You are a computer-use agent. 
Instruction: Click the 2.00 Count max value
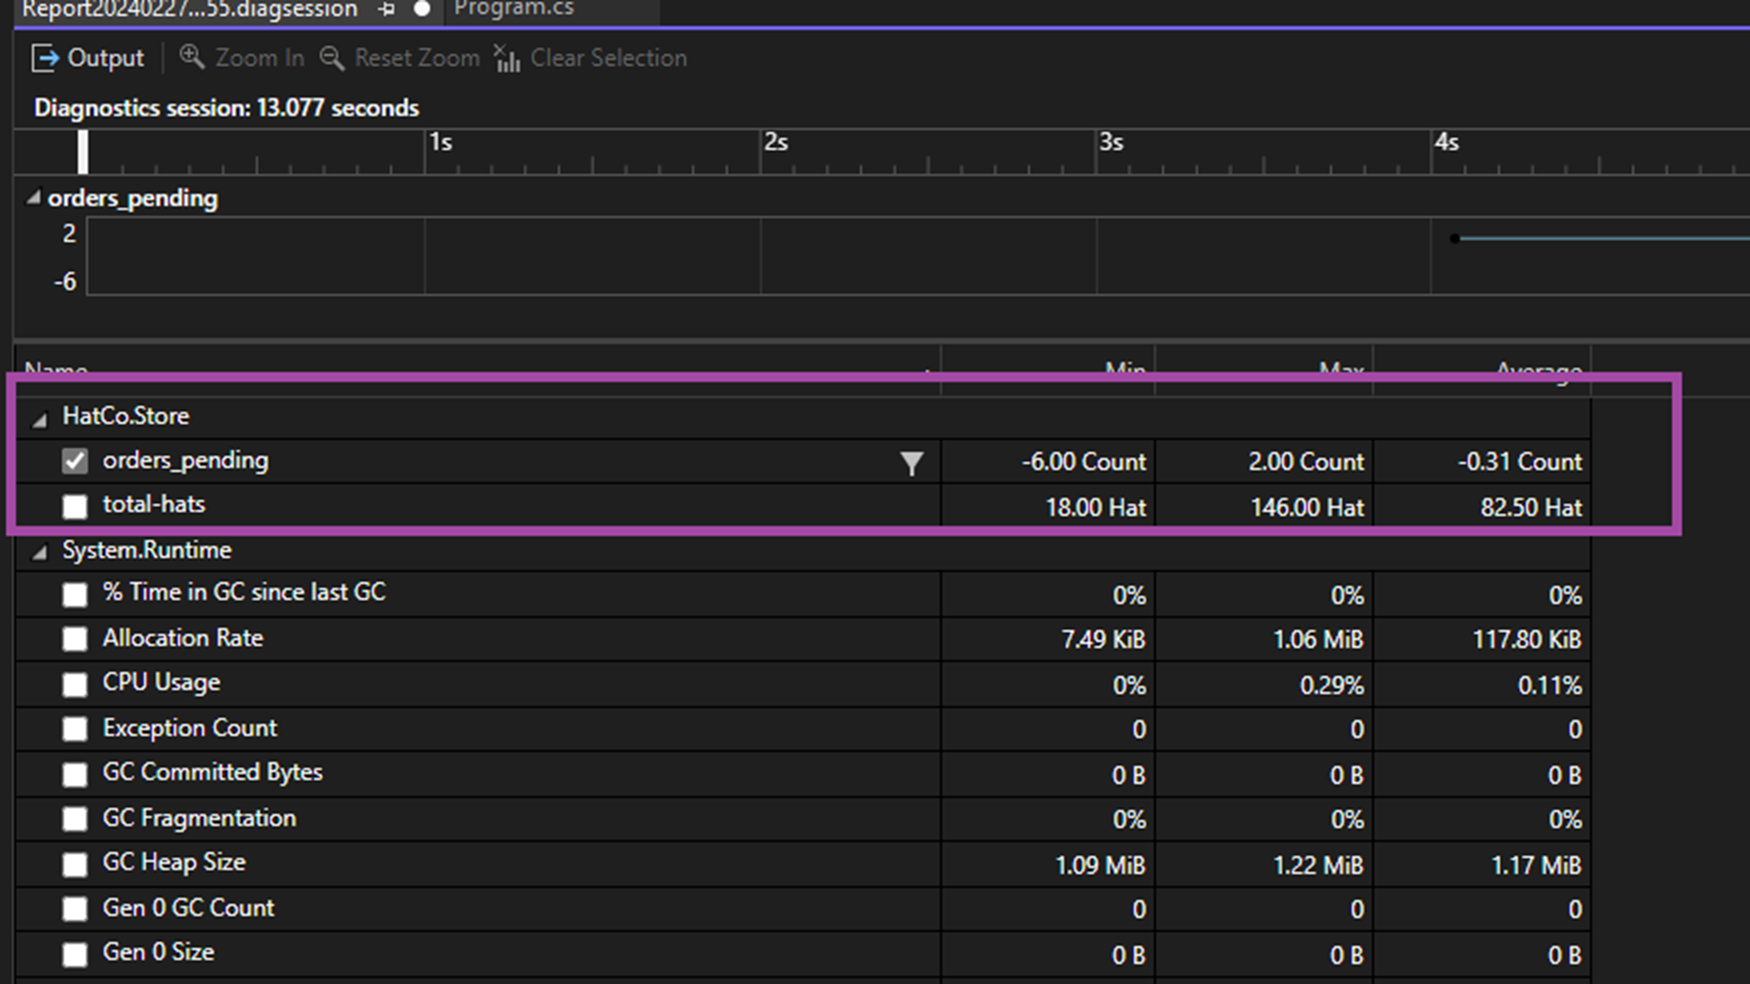1306,462
